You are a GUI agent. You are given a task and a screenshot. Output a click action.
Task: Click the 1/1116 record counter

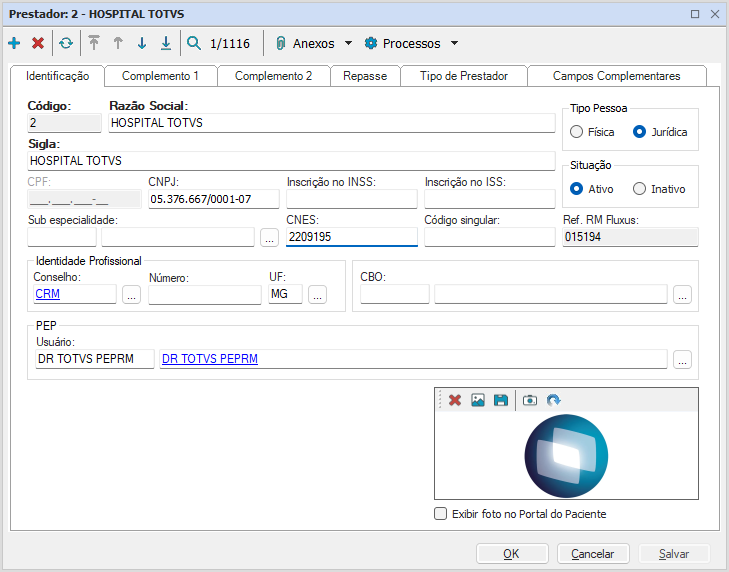click(x=230, y=44)
